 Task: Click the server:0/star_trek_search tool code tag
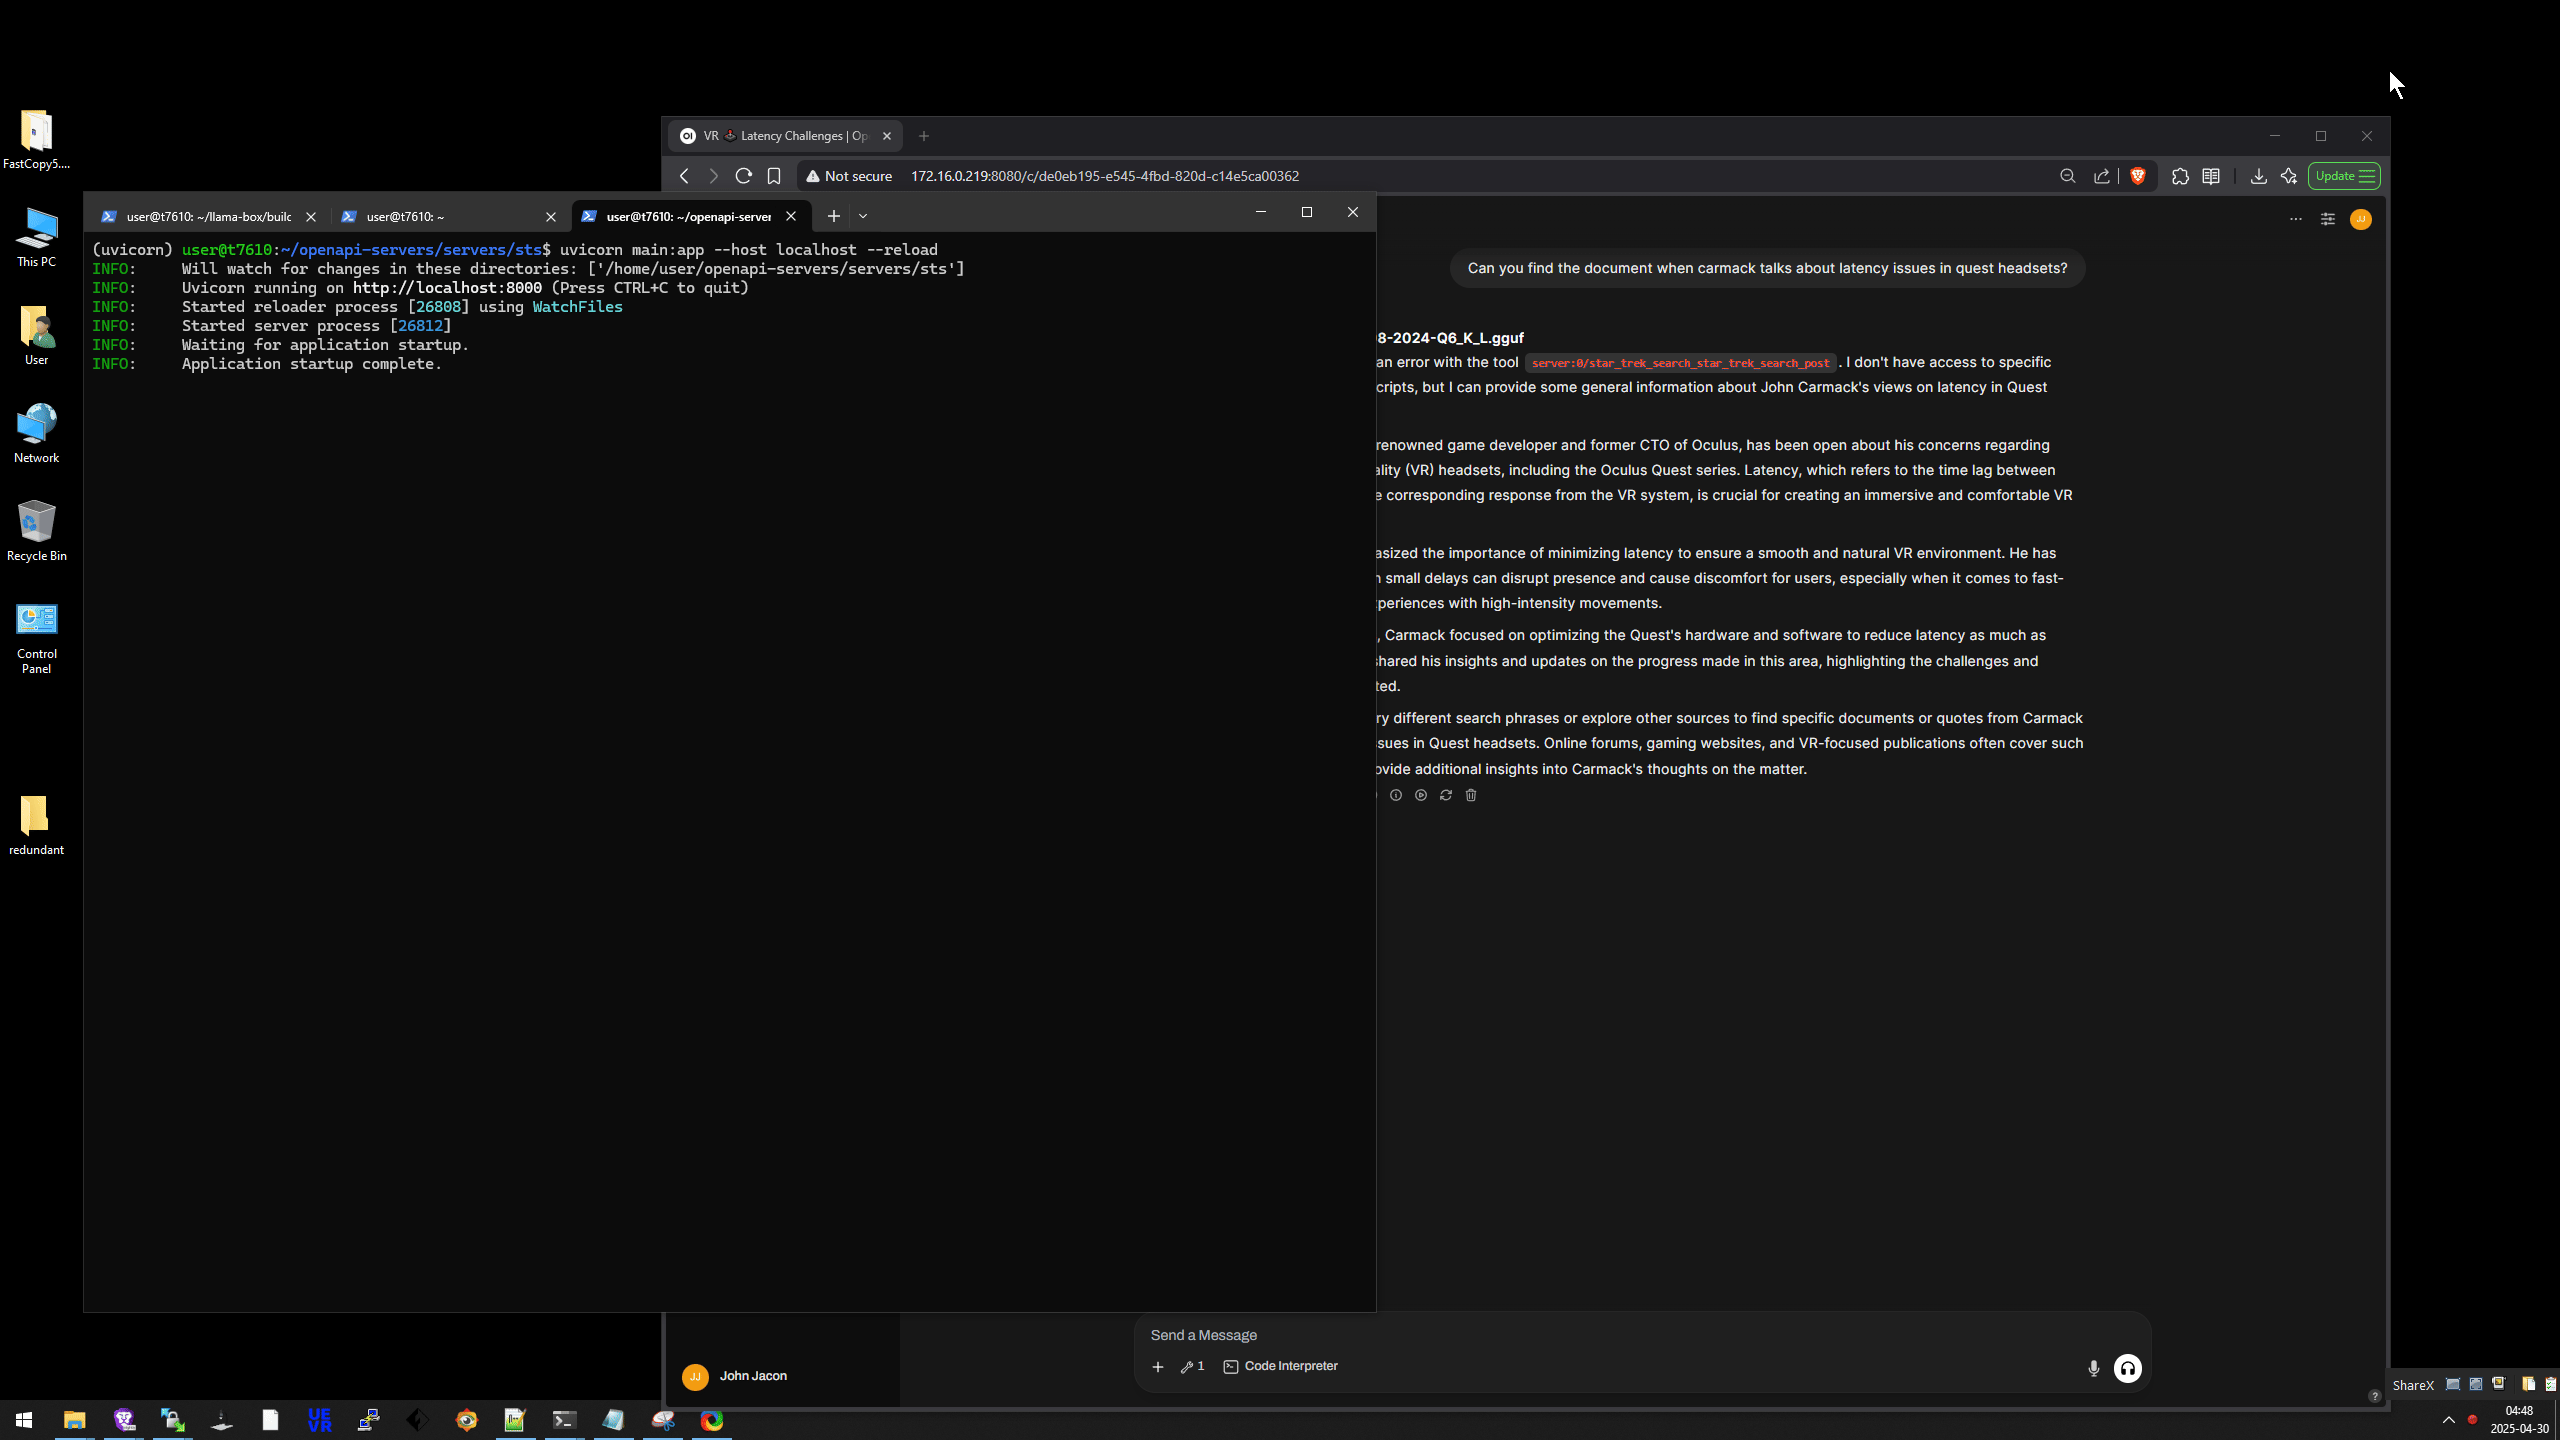(1680, 363)
